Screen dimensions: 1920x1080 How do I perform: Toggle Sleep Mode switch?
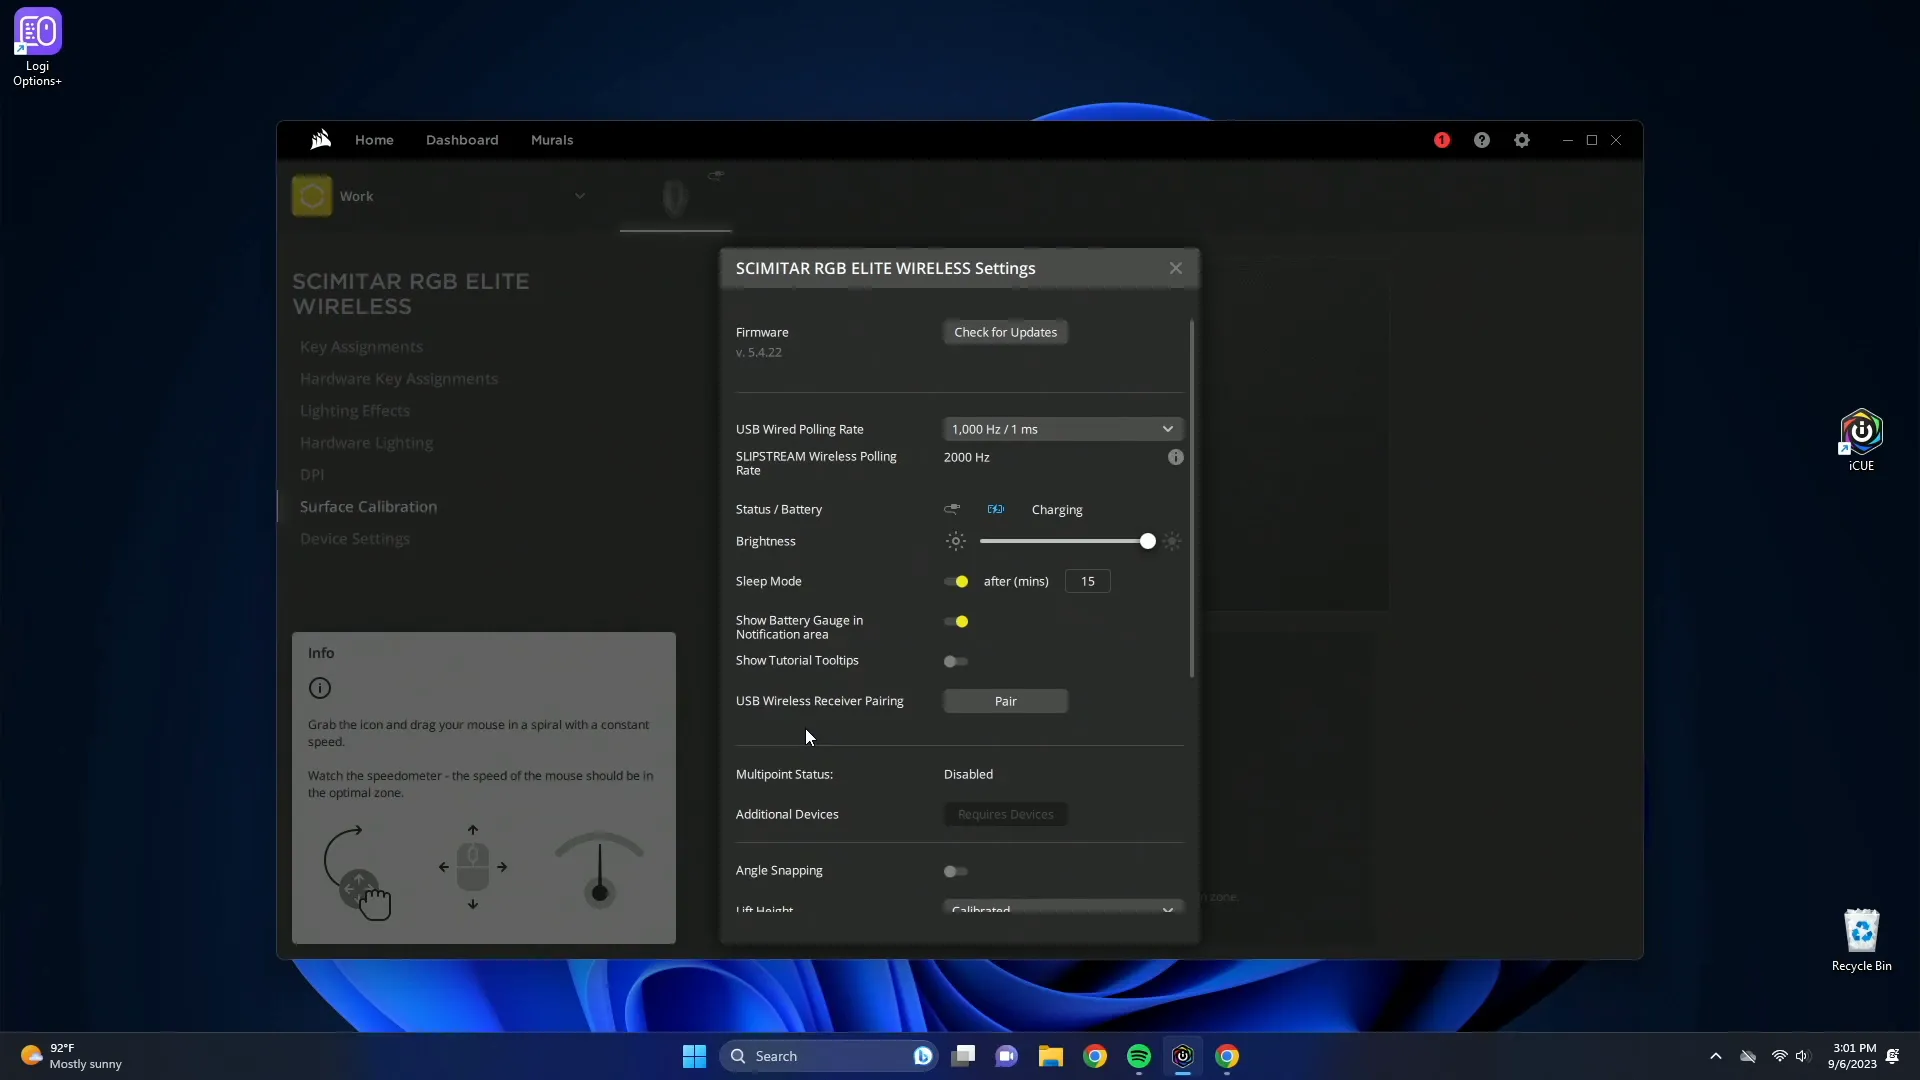956,582
